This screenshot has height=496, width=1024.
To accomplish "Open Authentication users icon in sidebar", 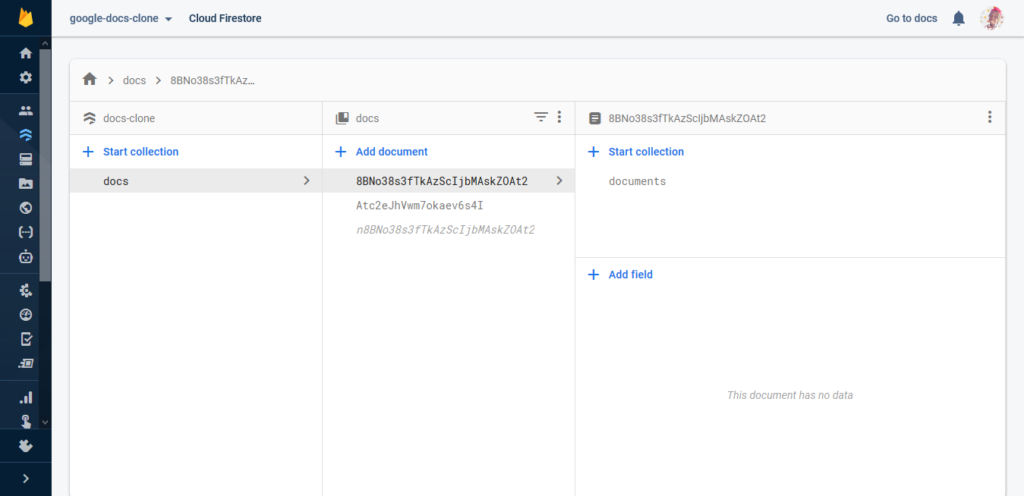I will click(x=26, y=111).
